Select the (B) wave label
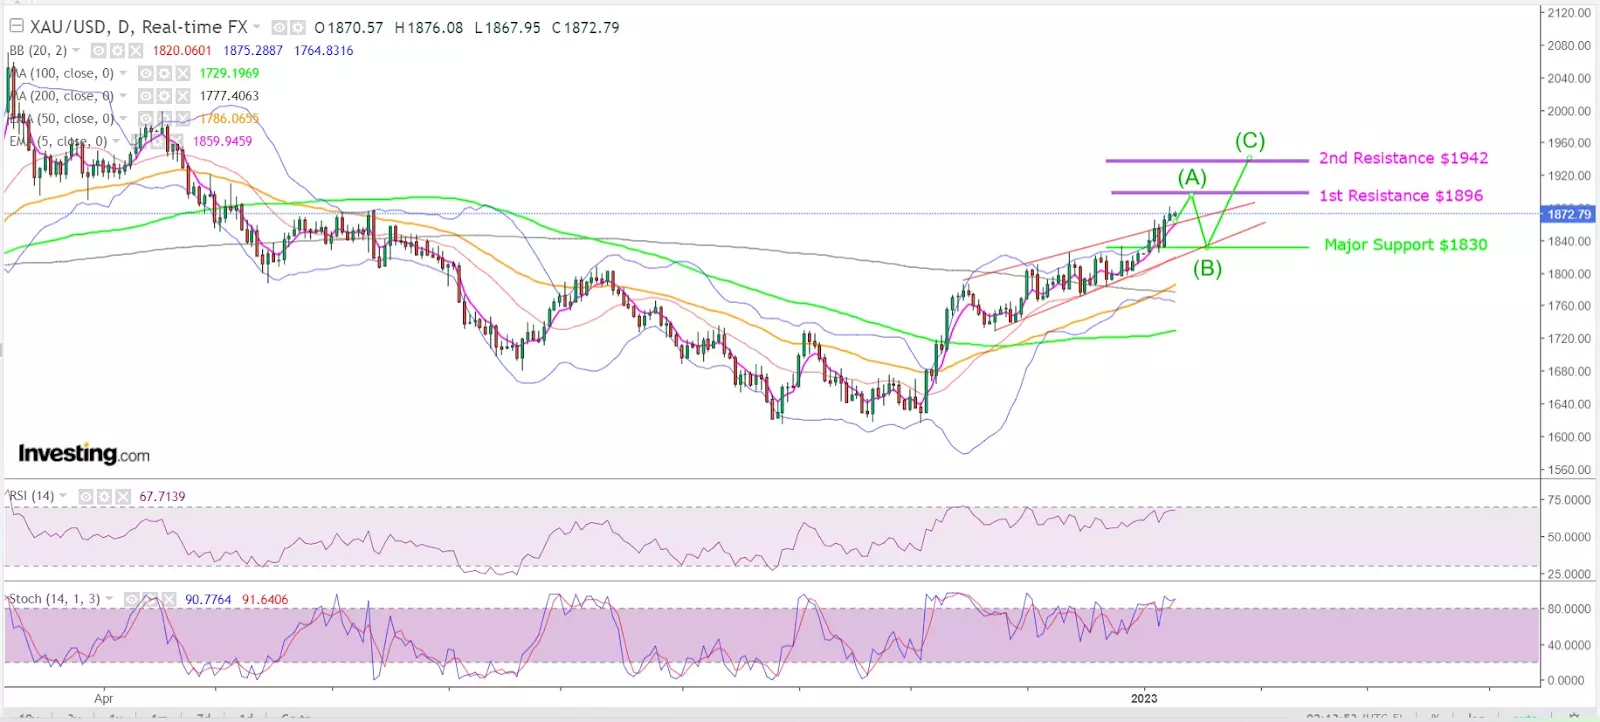This screenshot has width=1600, height=722. tap(1207, 268)
